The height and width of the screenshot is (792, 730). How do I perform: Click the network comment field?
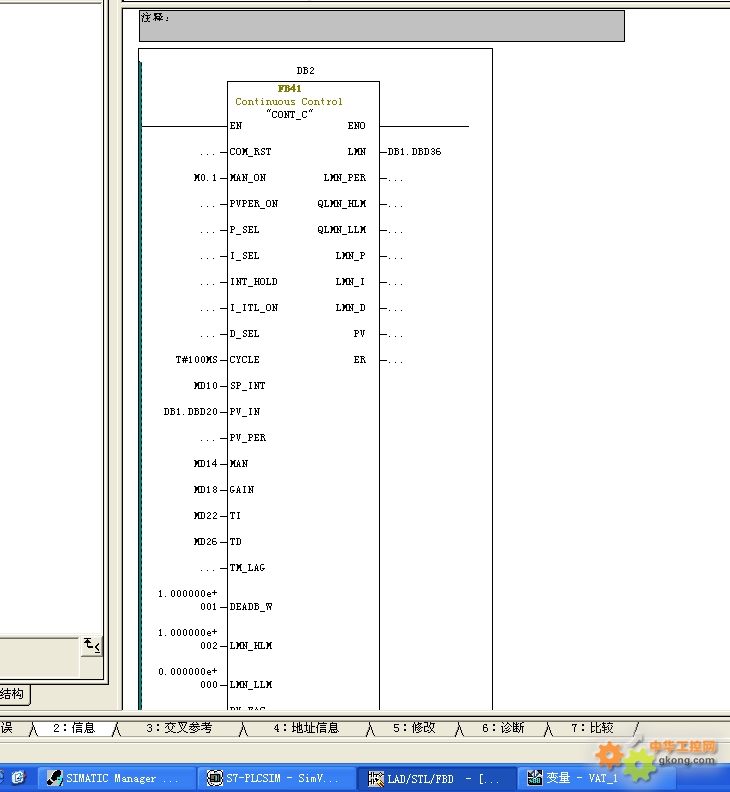pos(381,26)
